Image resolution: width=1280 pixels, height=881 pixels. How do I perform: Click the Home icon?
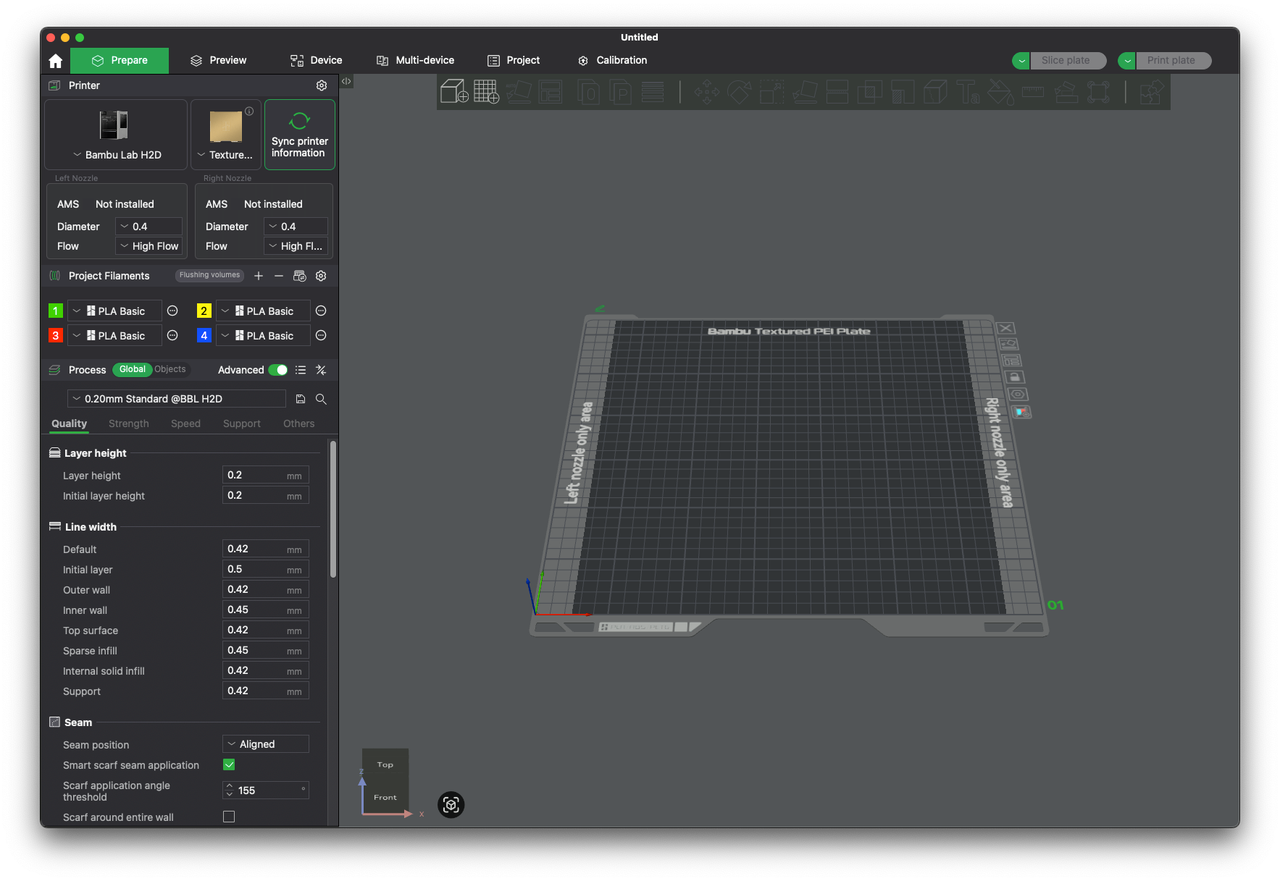(x=55, y=61)
